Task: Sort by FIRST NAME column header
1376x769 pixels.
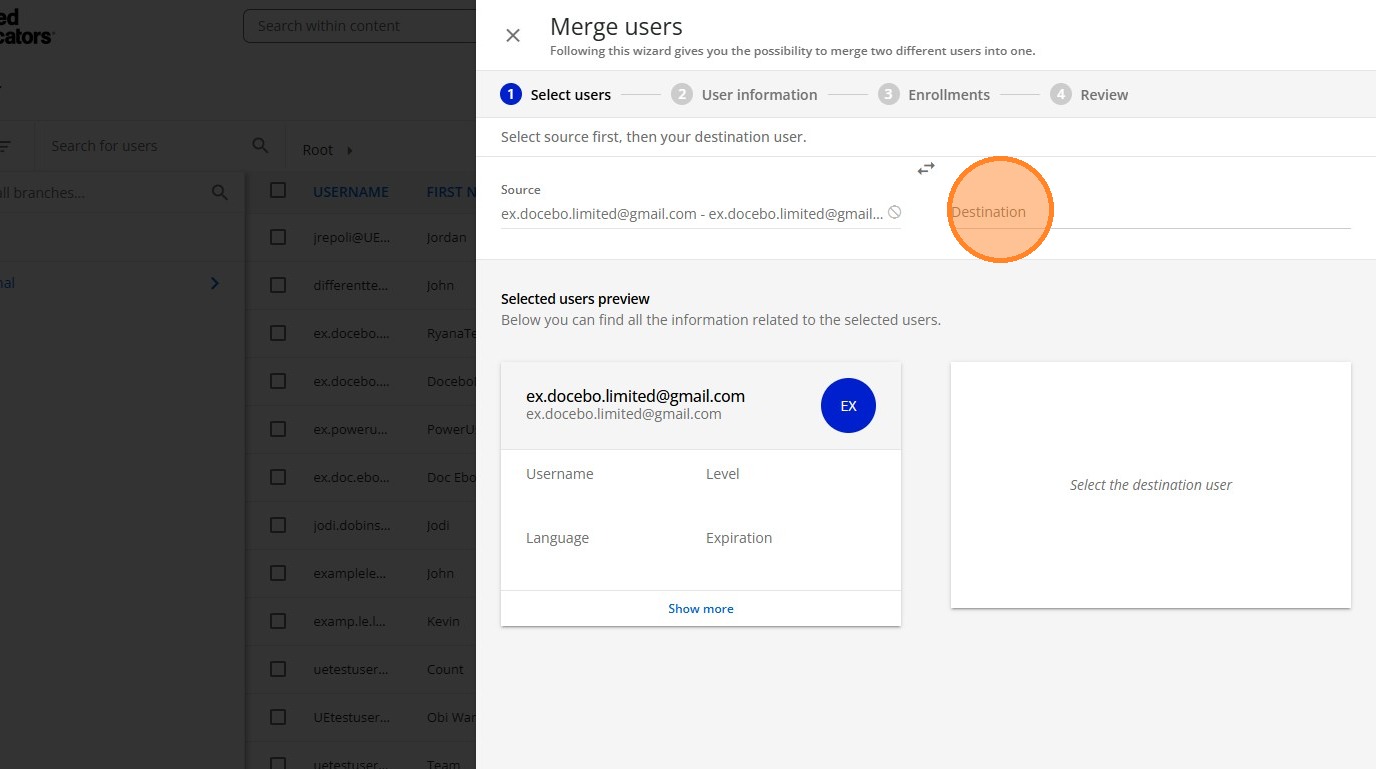Action: click(x=451, y=192)
